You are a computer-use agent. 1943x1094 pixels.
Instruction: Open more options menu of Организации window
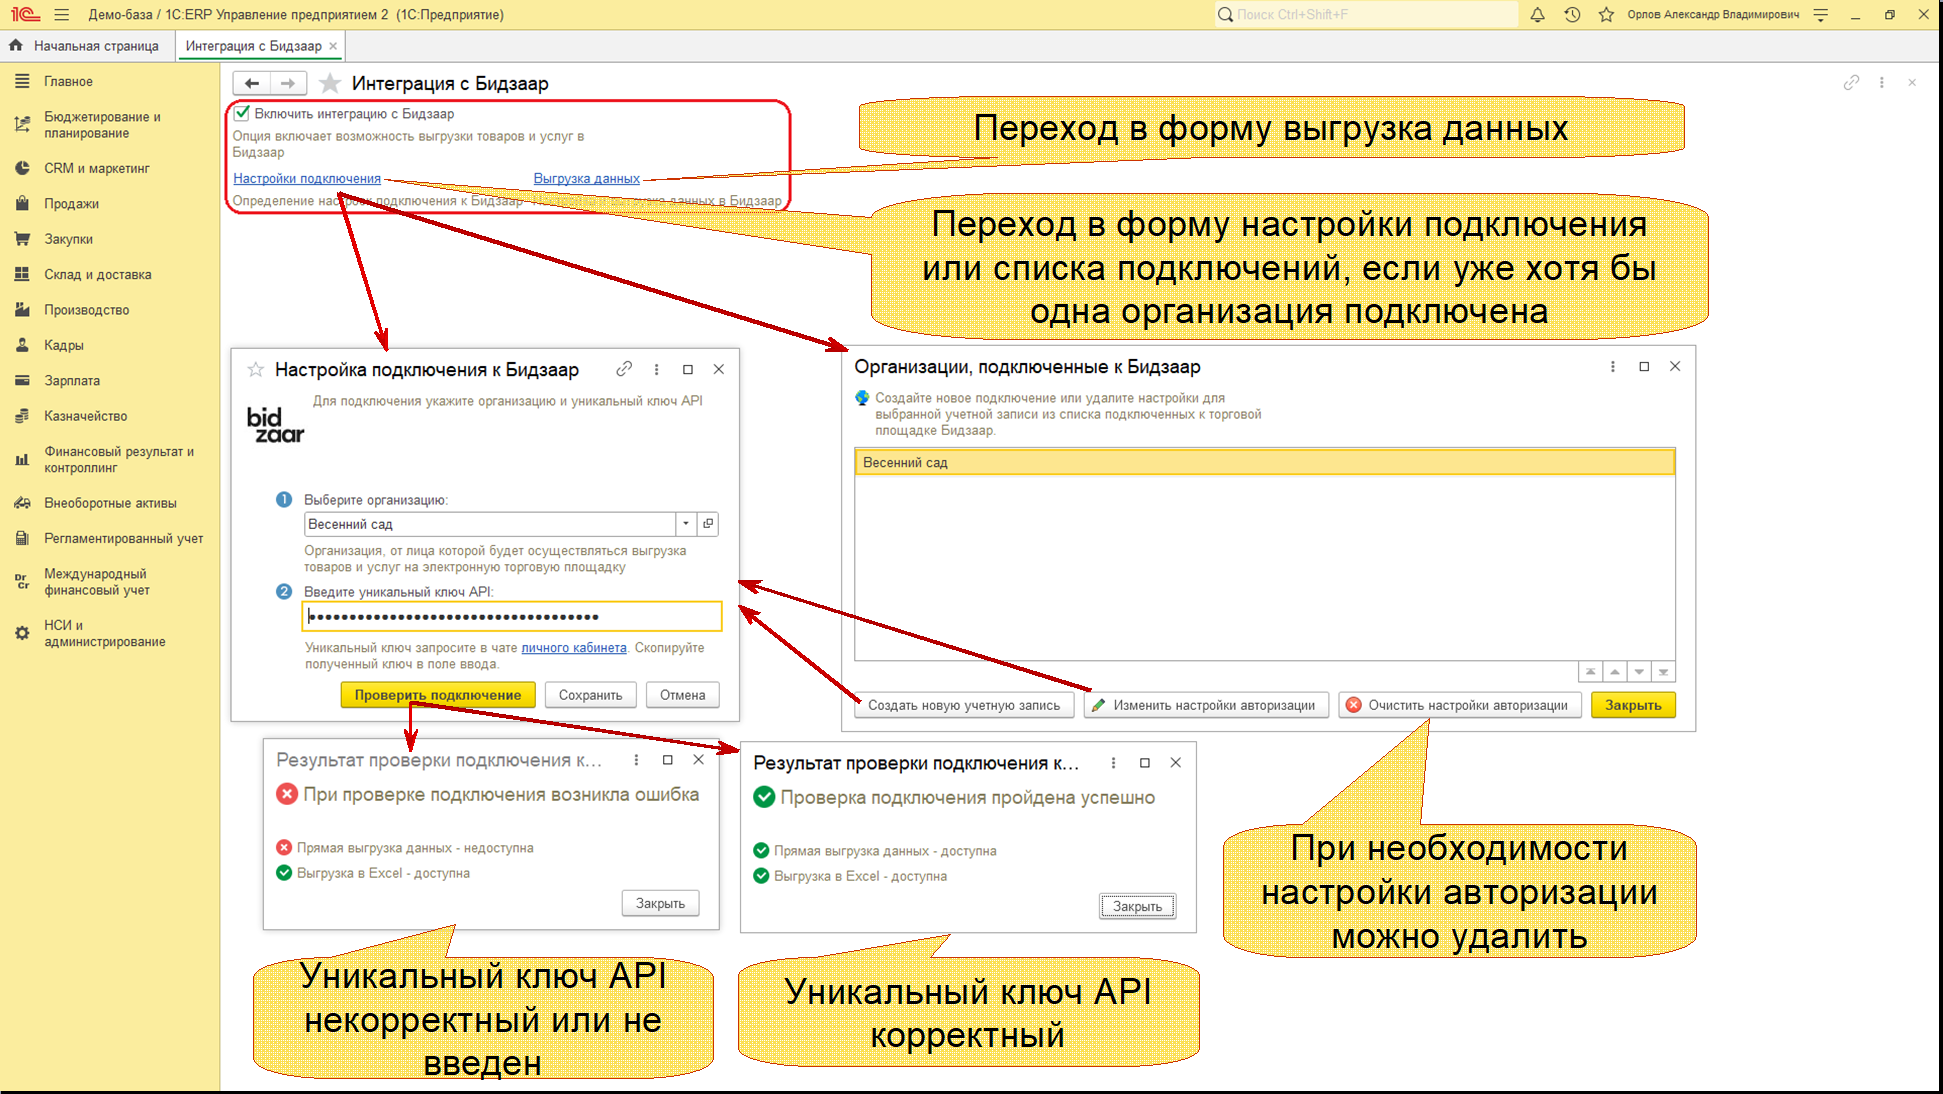(1612, 367)
